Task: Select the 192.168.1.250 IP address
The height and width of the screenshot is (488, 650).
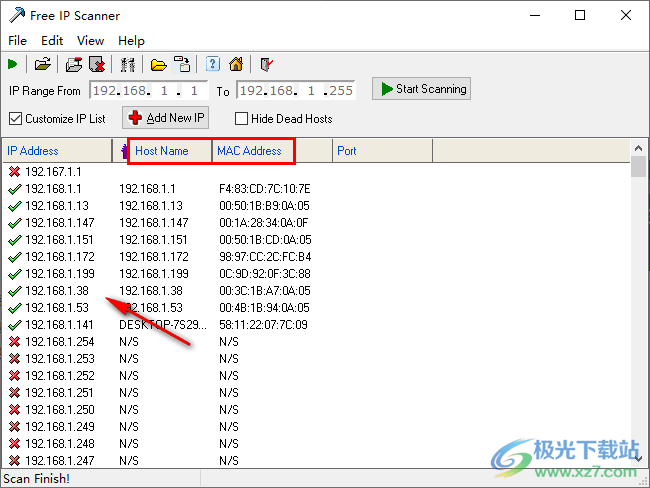Action: click(x=60, y=410)
